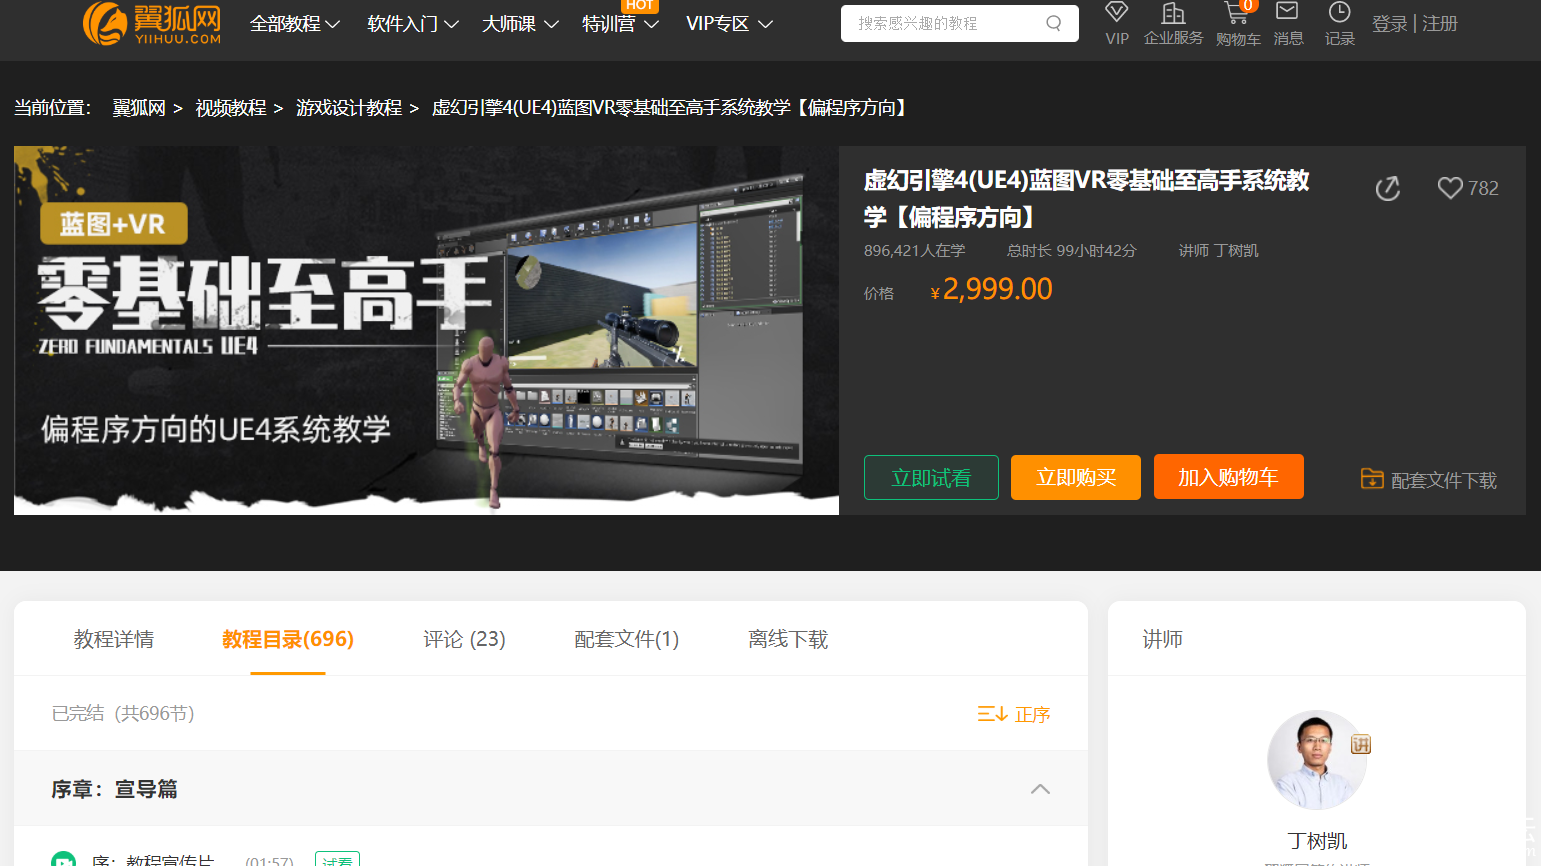Click the share icon beside course title
The width and height of the screenshot is (1541, 866).
click(1388, 188)
